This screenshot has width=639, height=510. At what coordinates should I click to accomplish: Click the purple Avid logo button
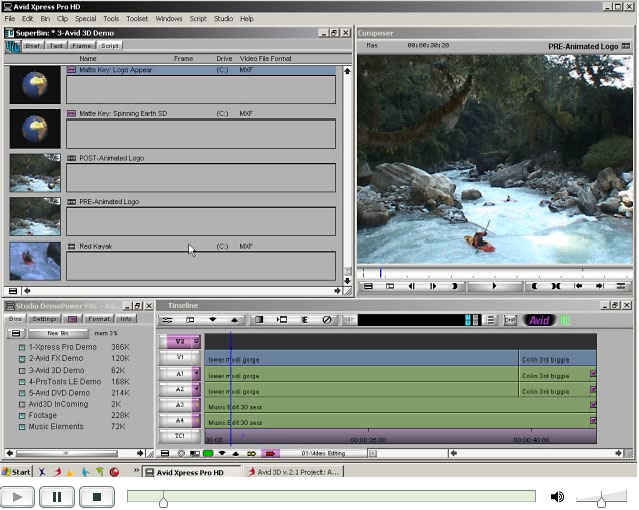[x=539, y=320]
